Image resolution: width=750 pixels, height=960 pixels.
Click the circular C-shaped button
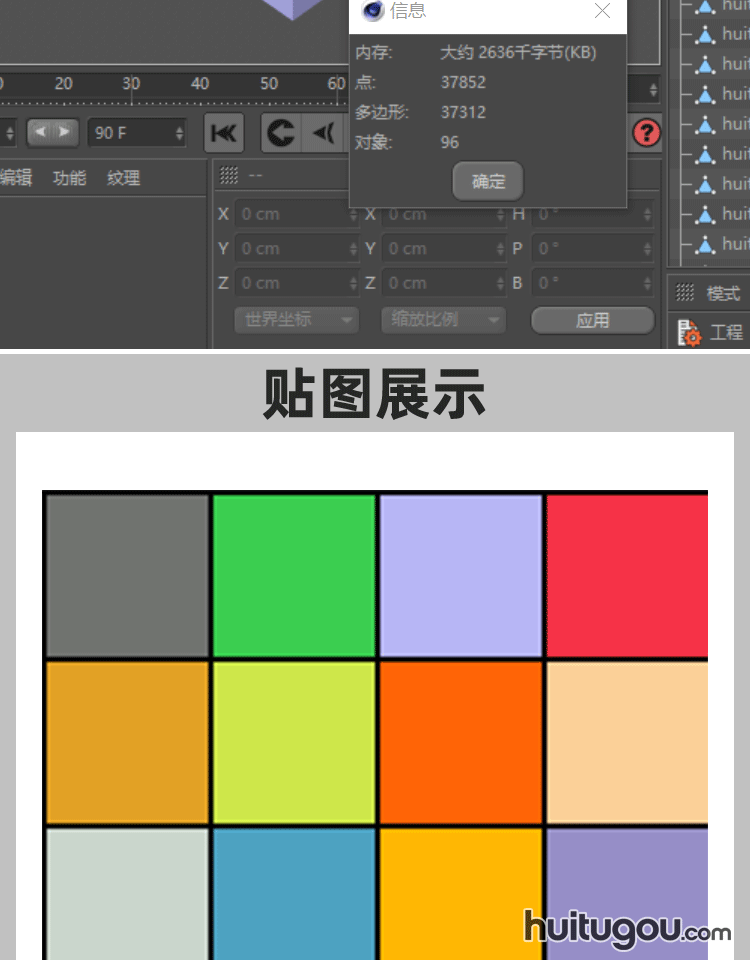[x=281, y=133]
